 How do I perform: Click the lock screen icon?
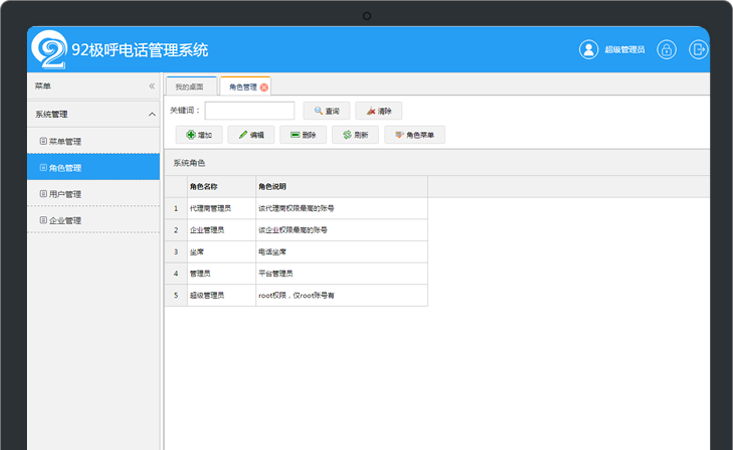click(667, 49)
